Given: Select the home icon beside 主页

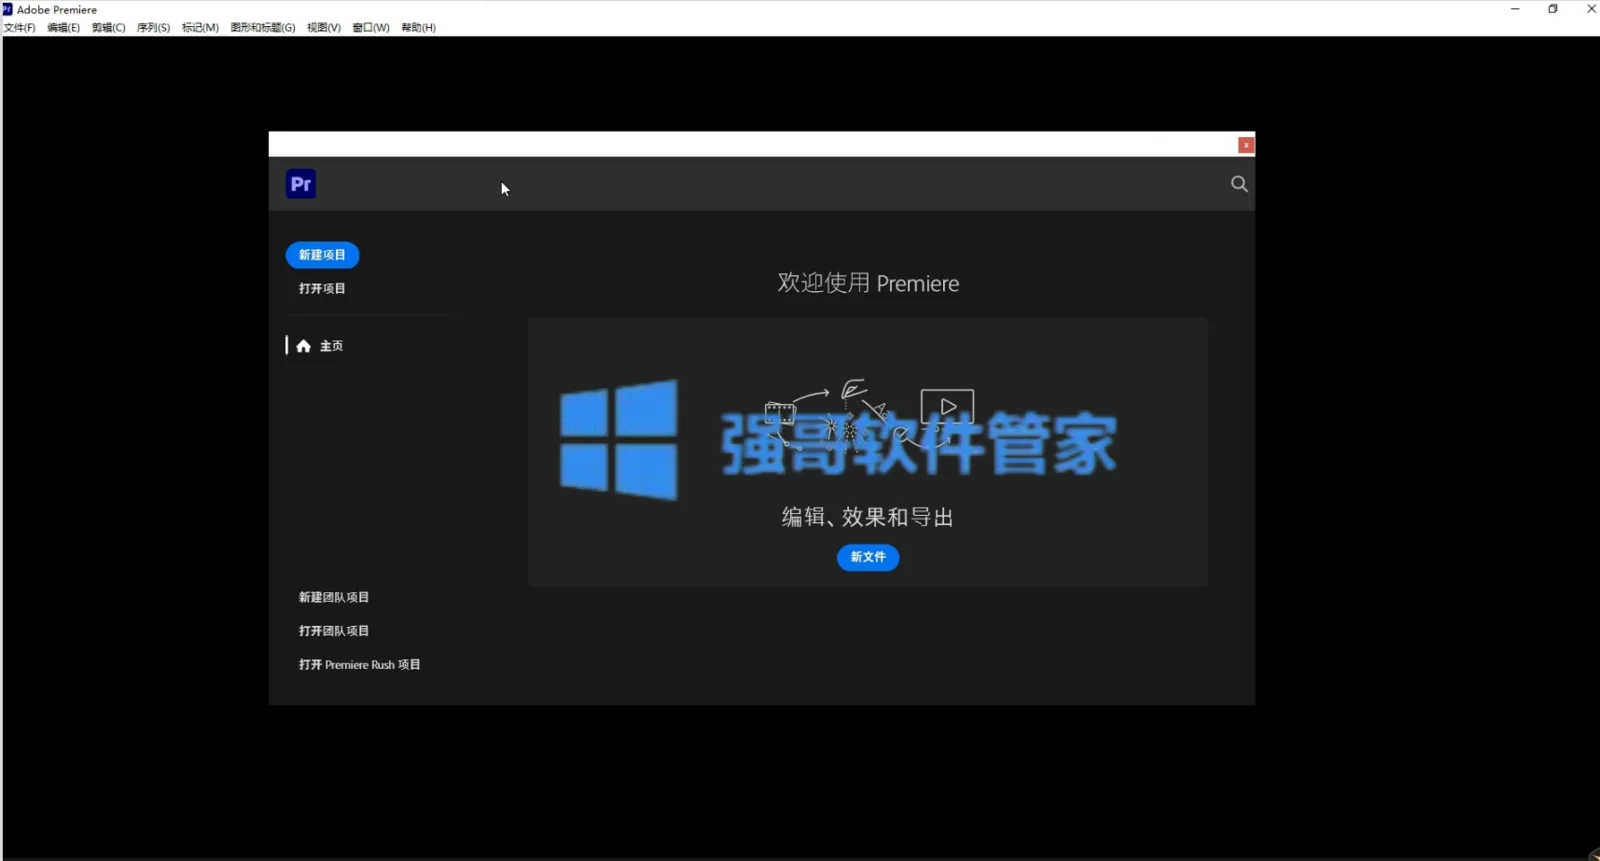Looking at the screenshot, I should [x=303, y=346].
